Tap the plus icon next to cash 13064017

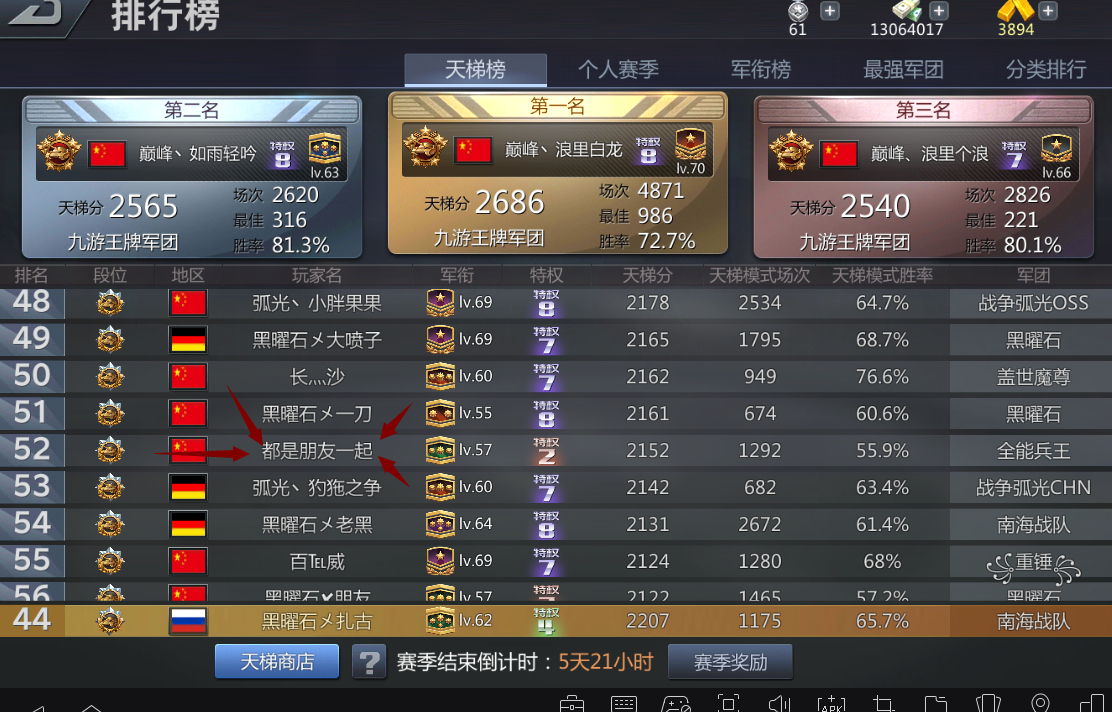938,11
